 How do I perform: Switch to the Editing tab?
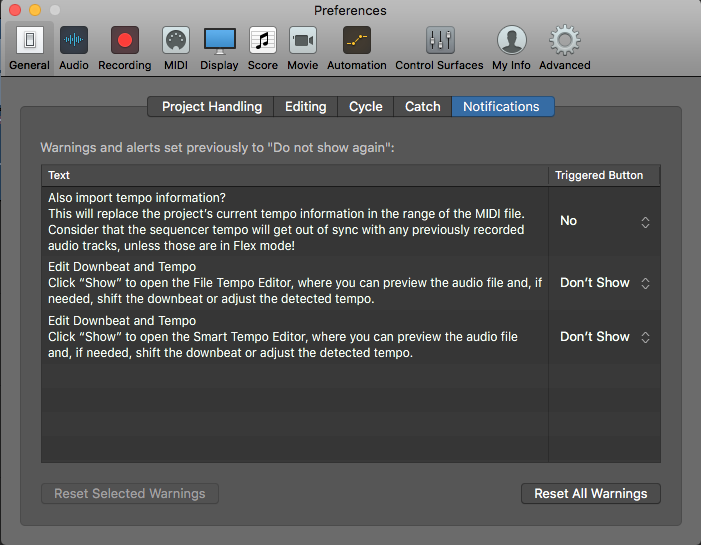click(x=305, y=107)
